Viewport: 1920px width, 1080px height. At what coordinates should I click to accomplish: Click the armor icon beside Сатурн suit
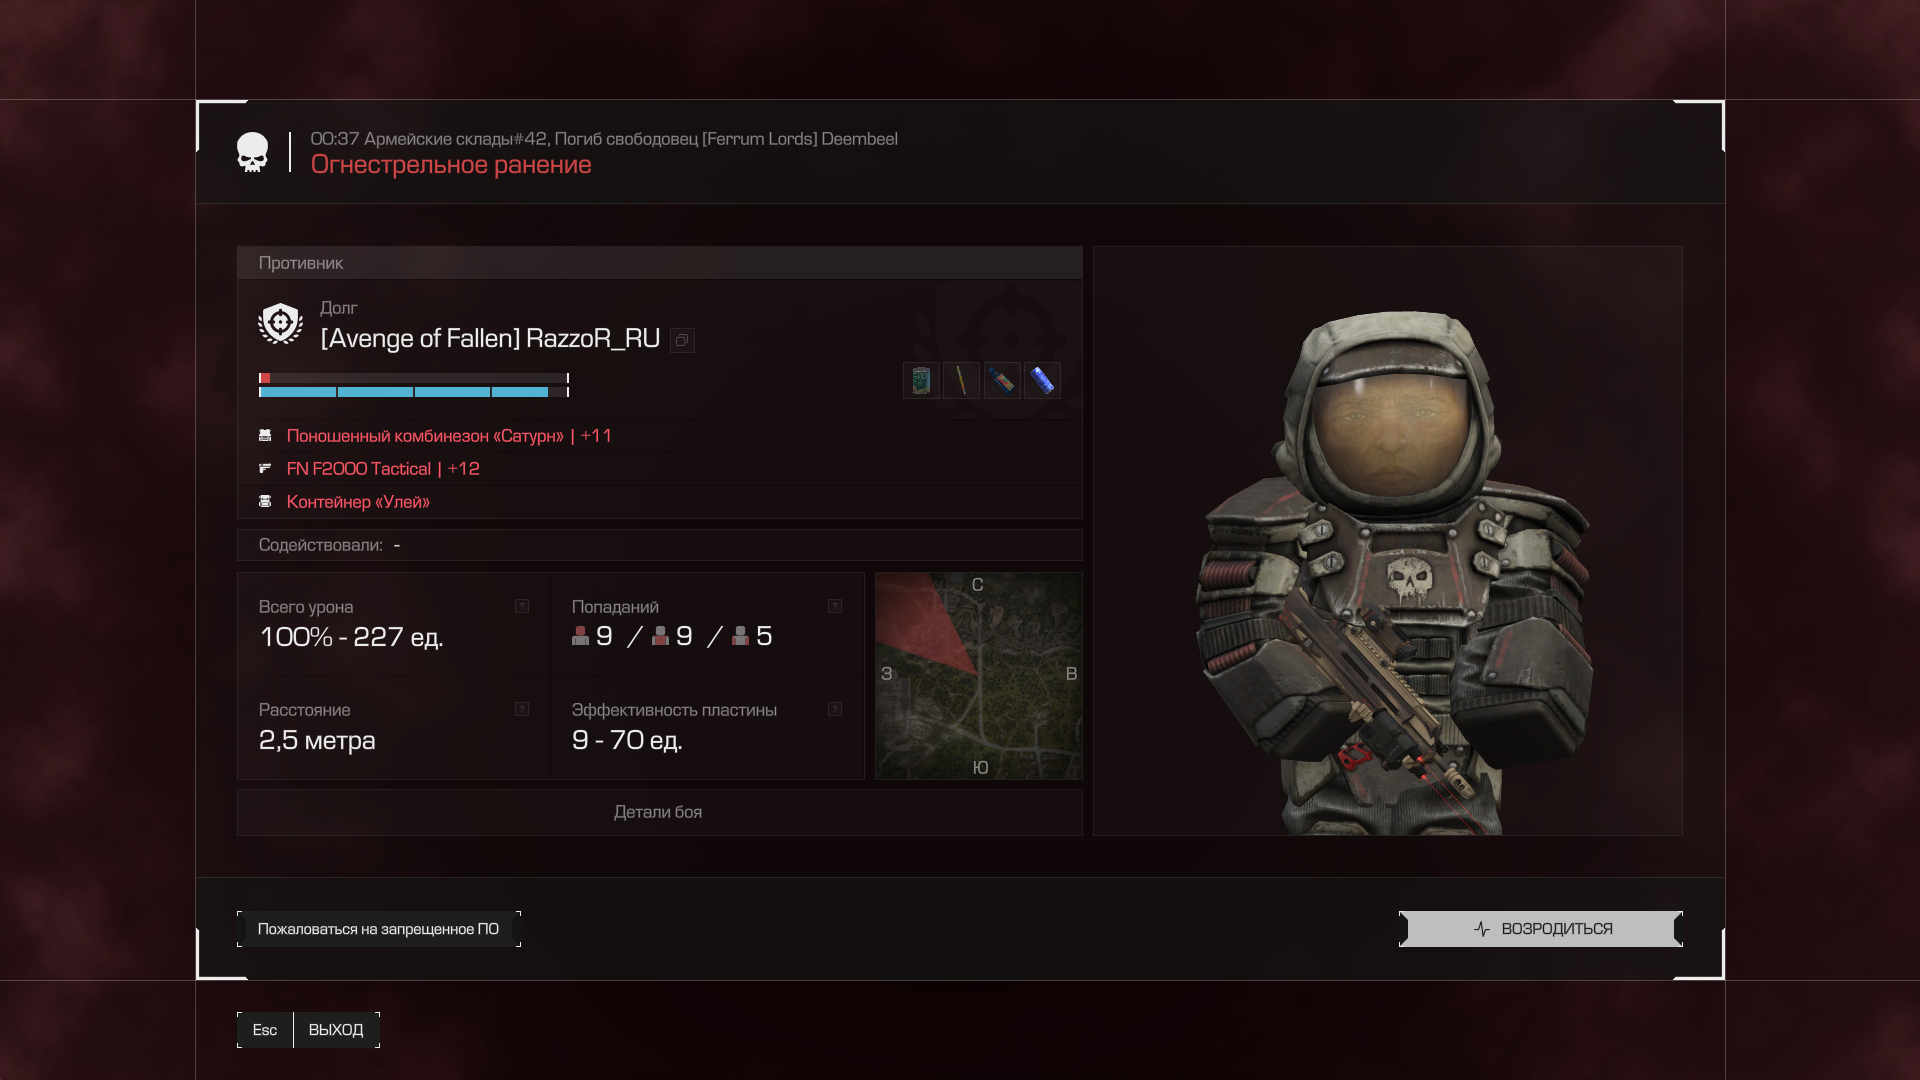pos(265,435)
